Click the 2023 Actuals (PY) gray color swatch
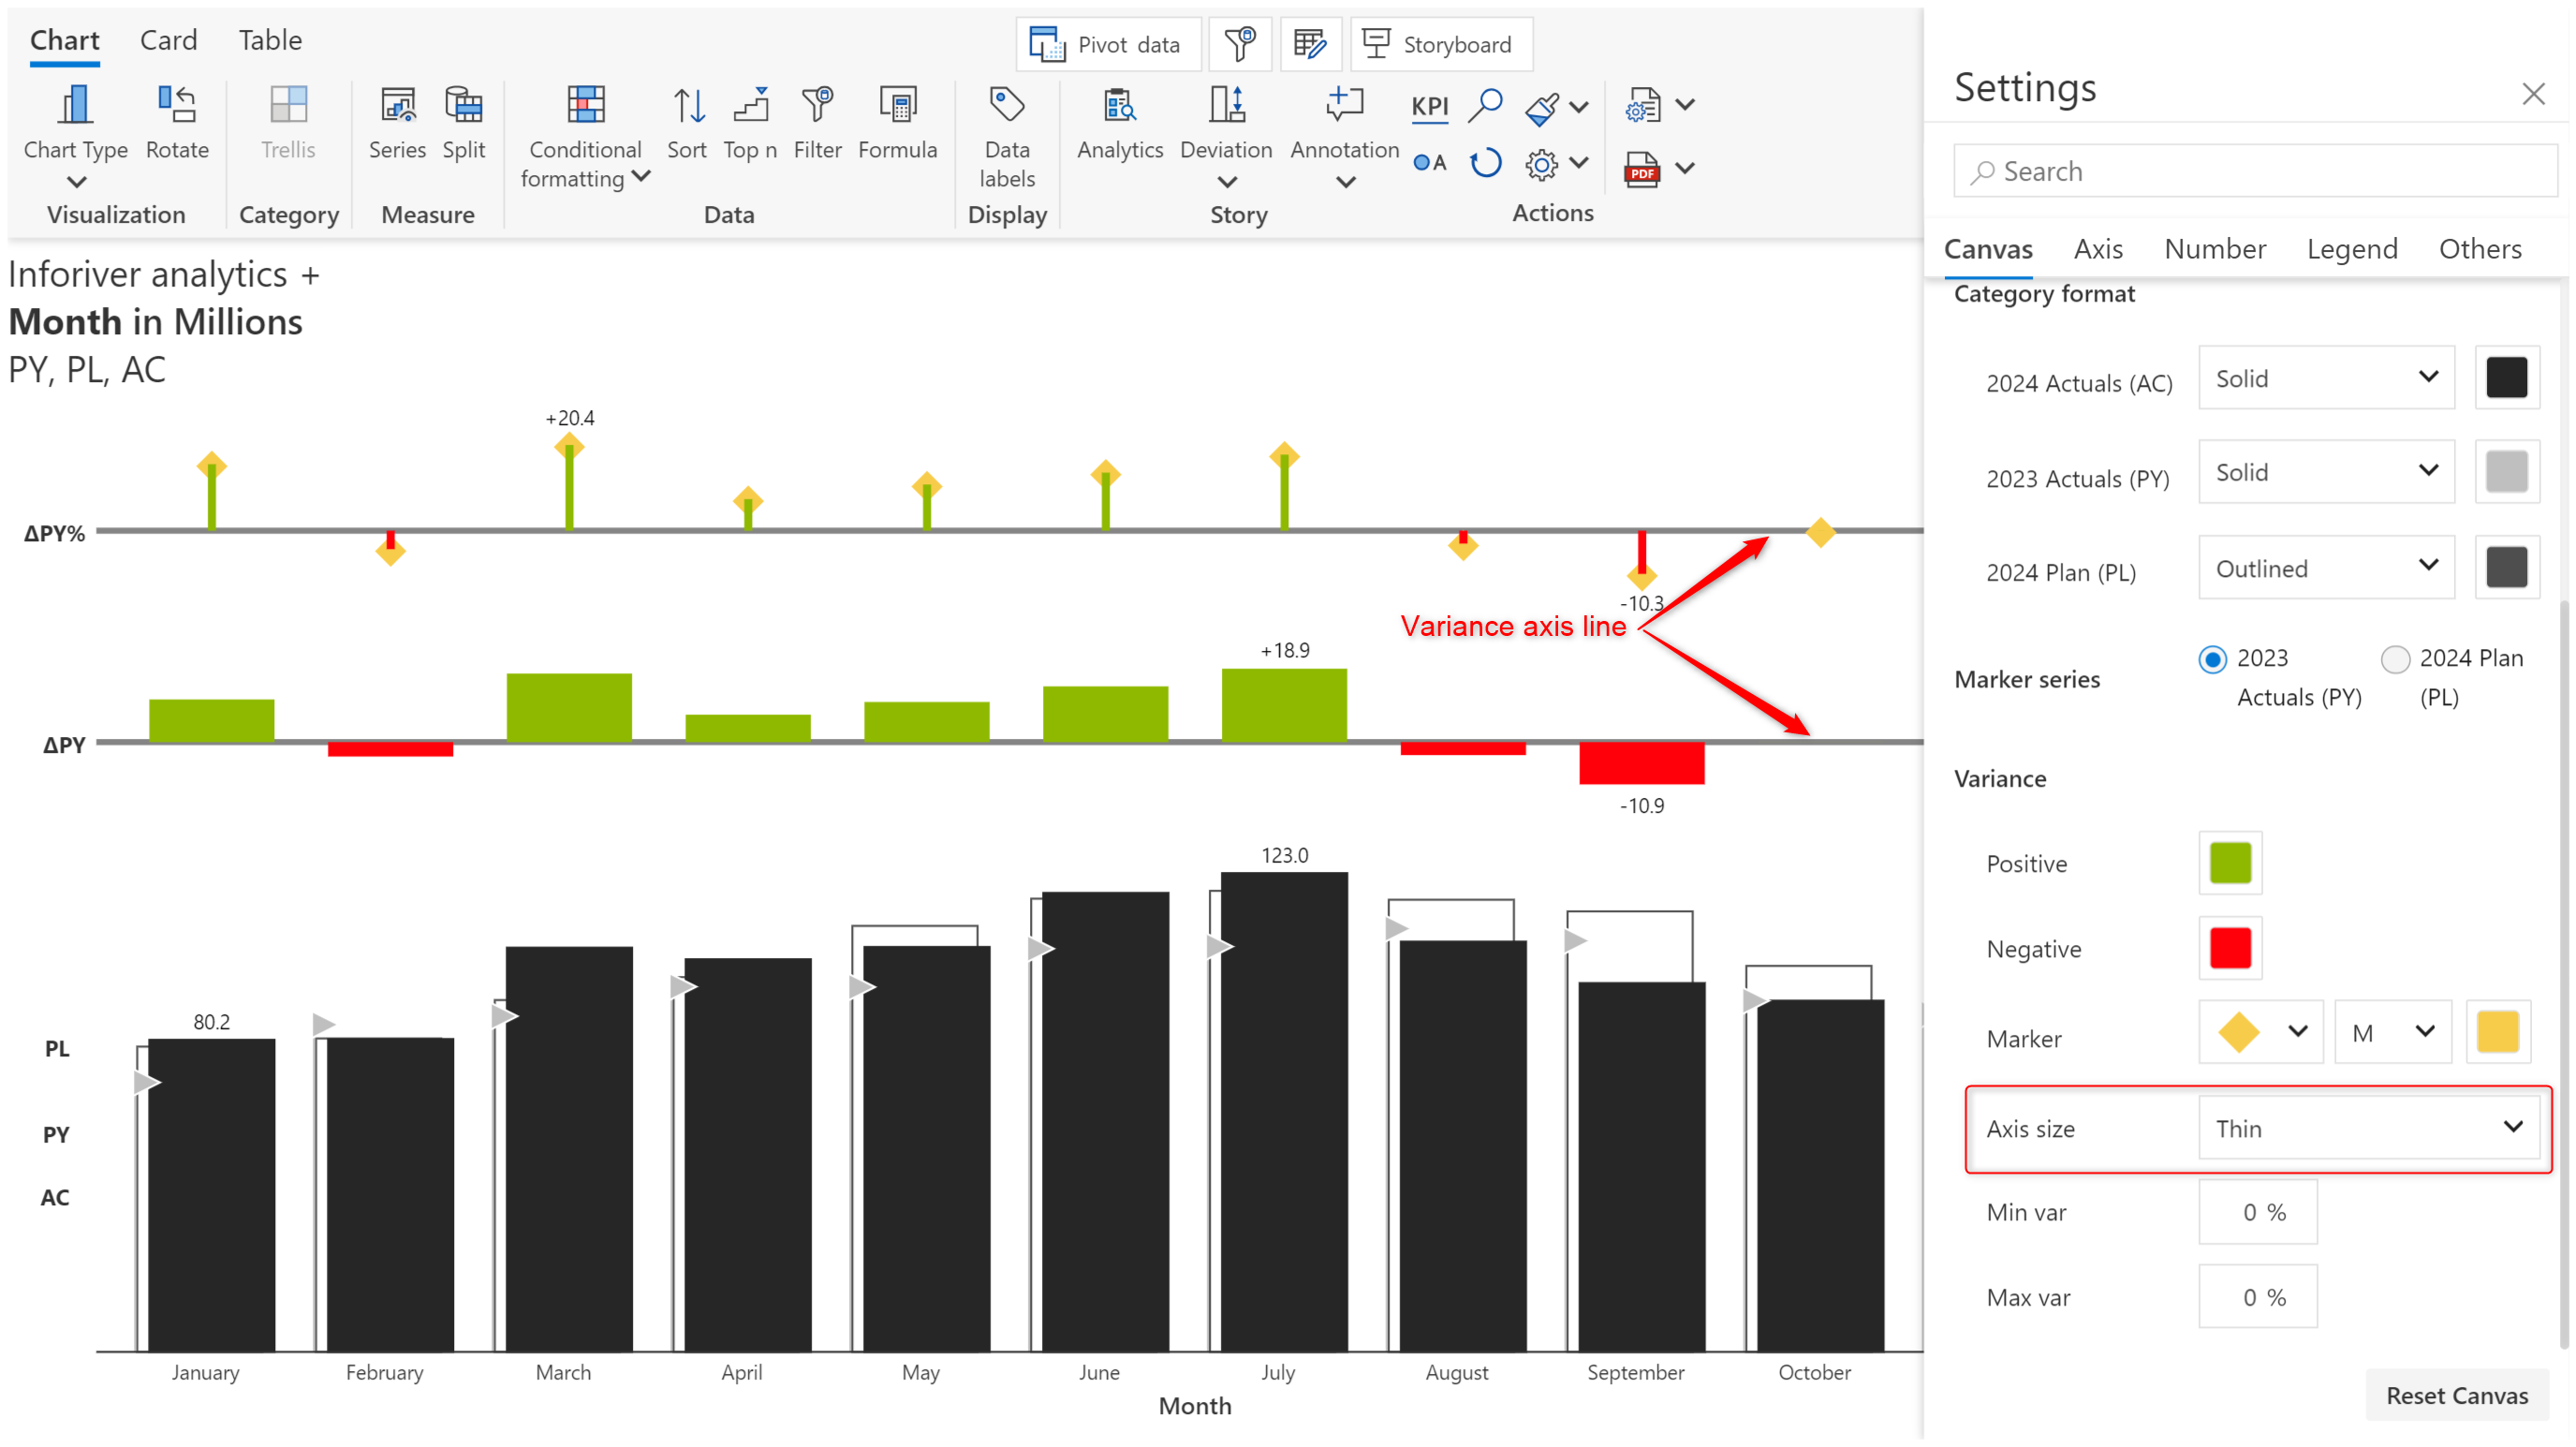Viewport: 2576px width, 1447px height. click(x=2506, y=472)
